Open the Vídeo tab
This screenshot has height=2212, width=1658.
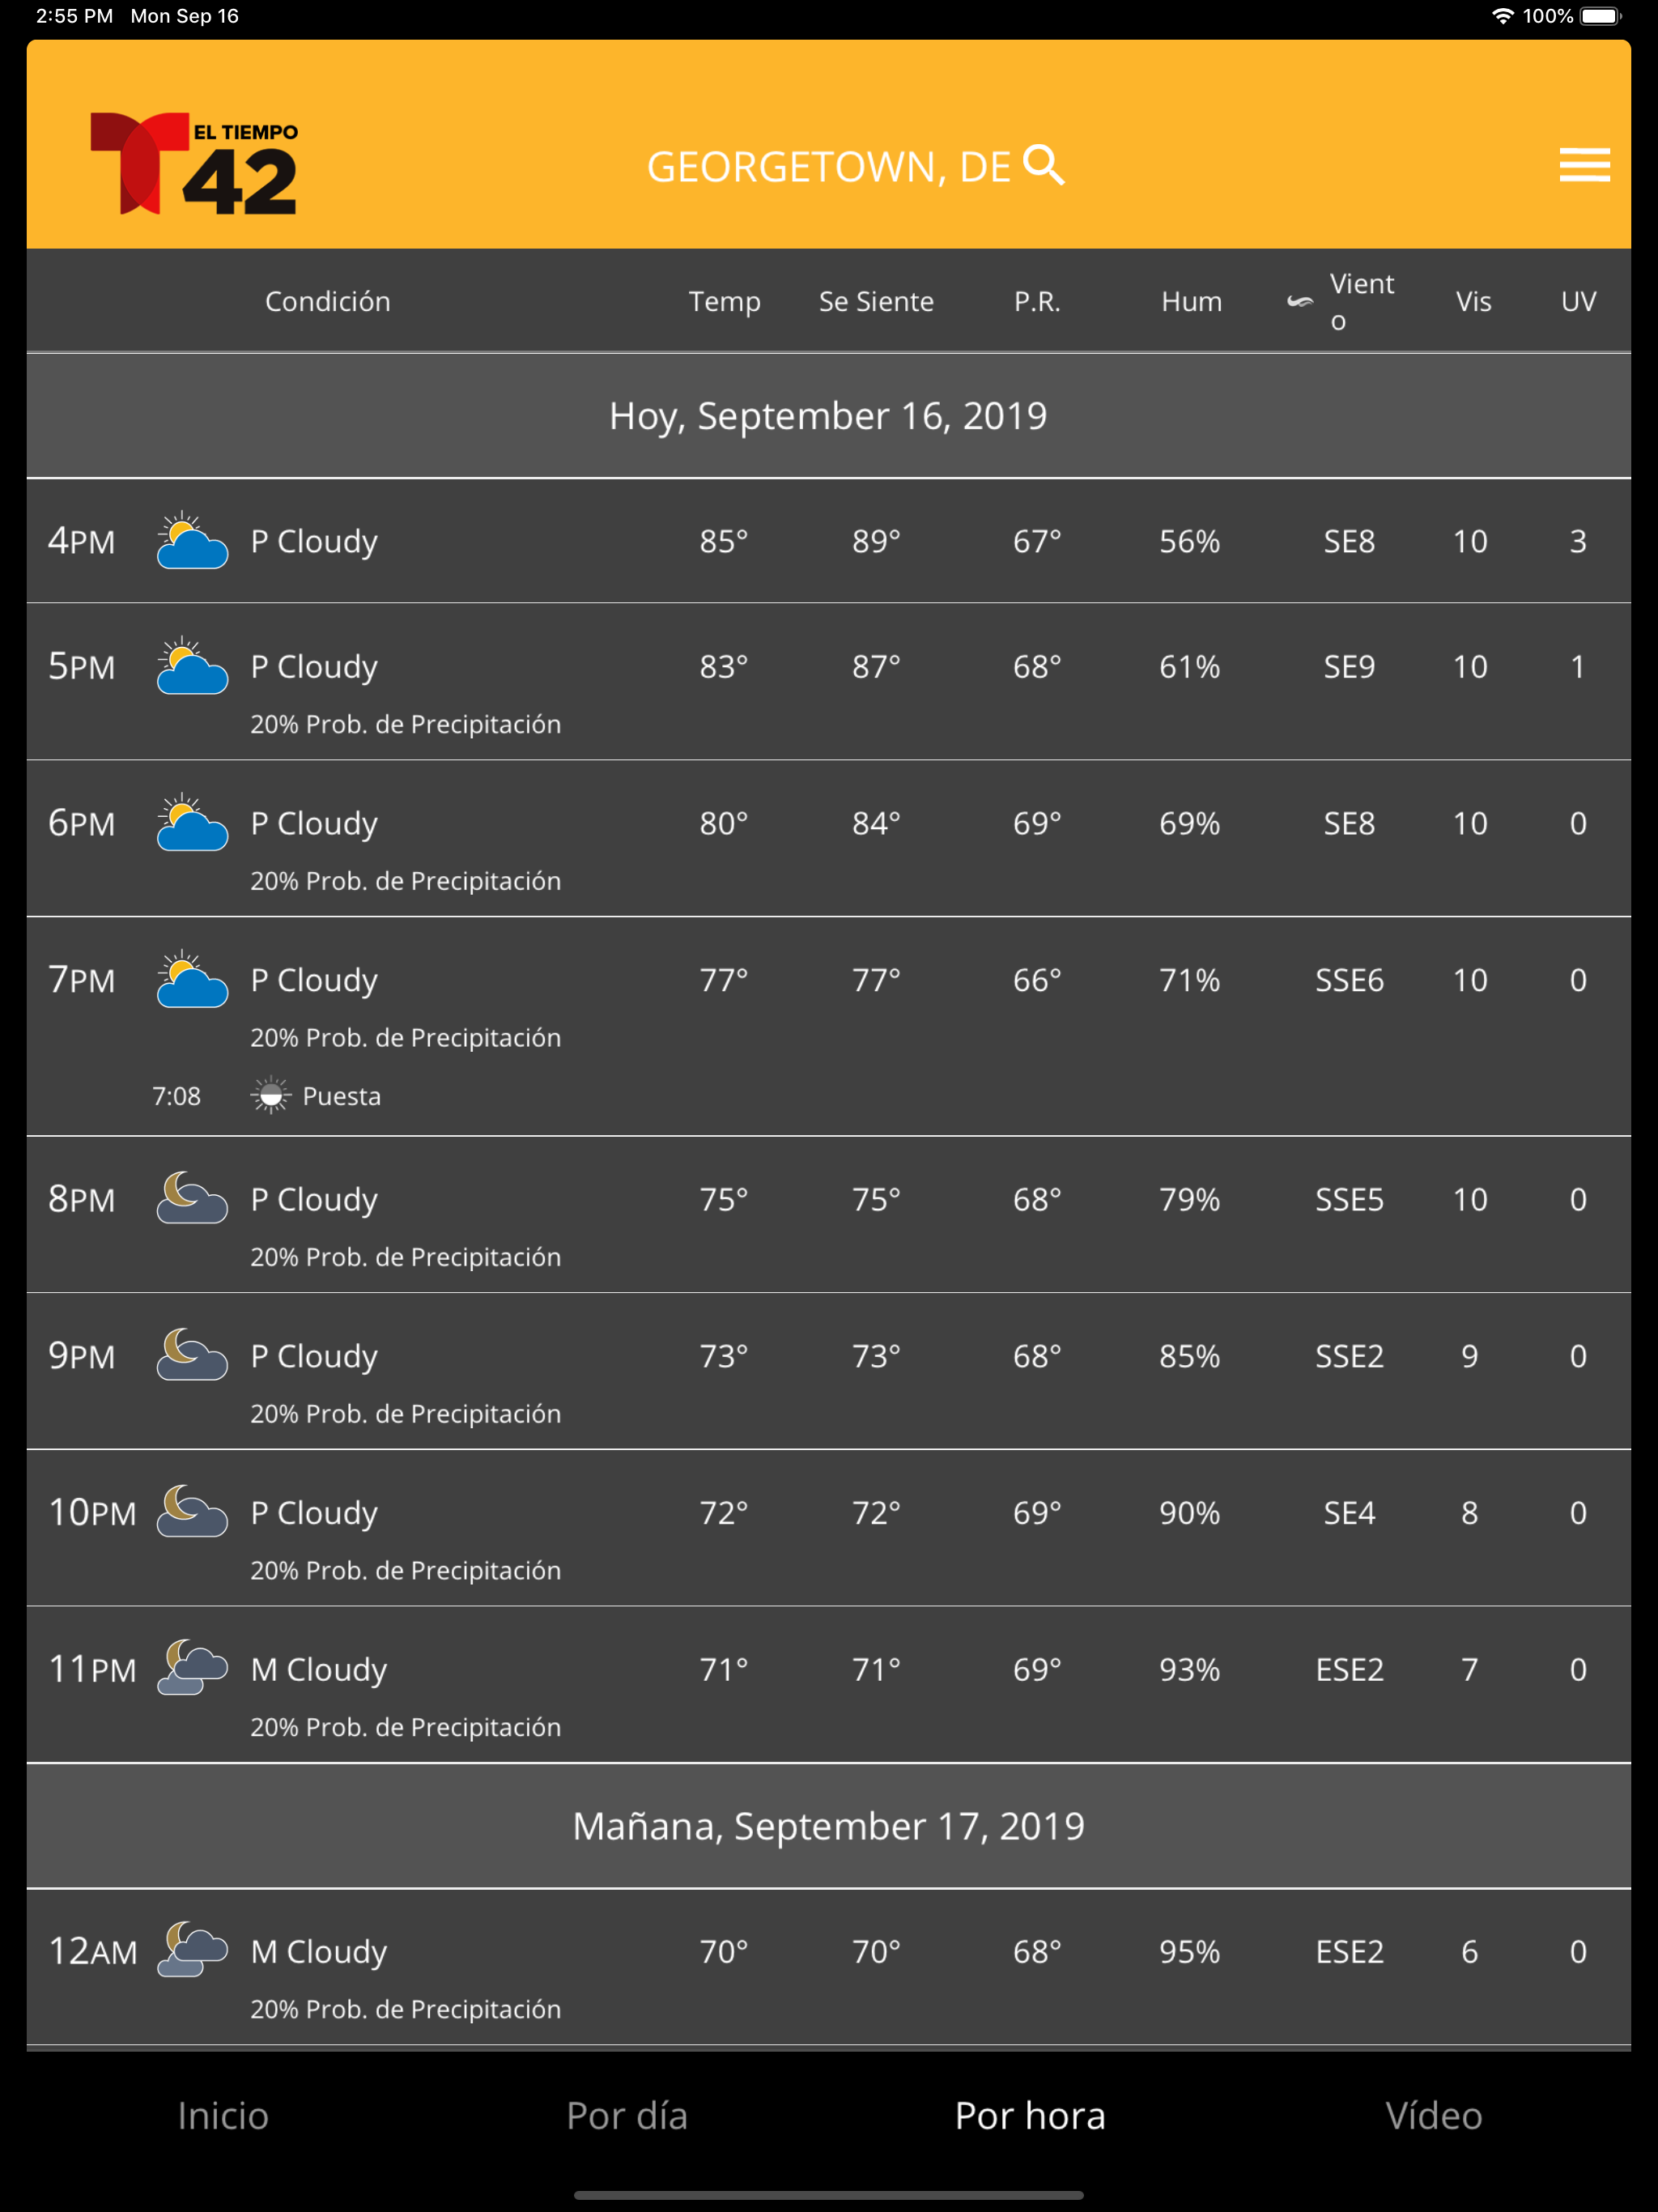click(1434, 2115)
